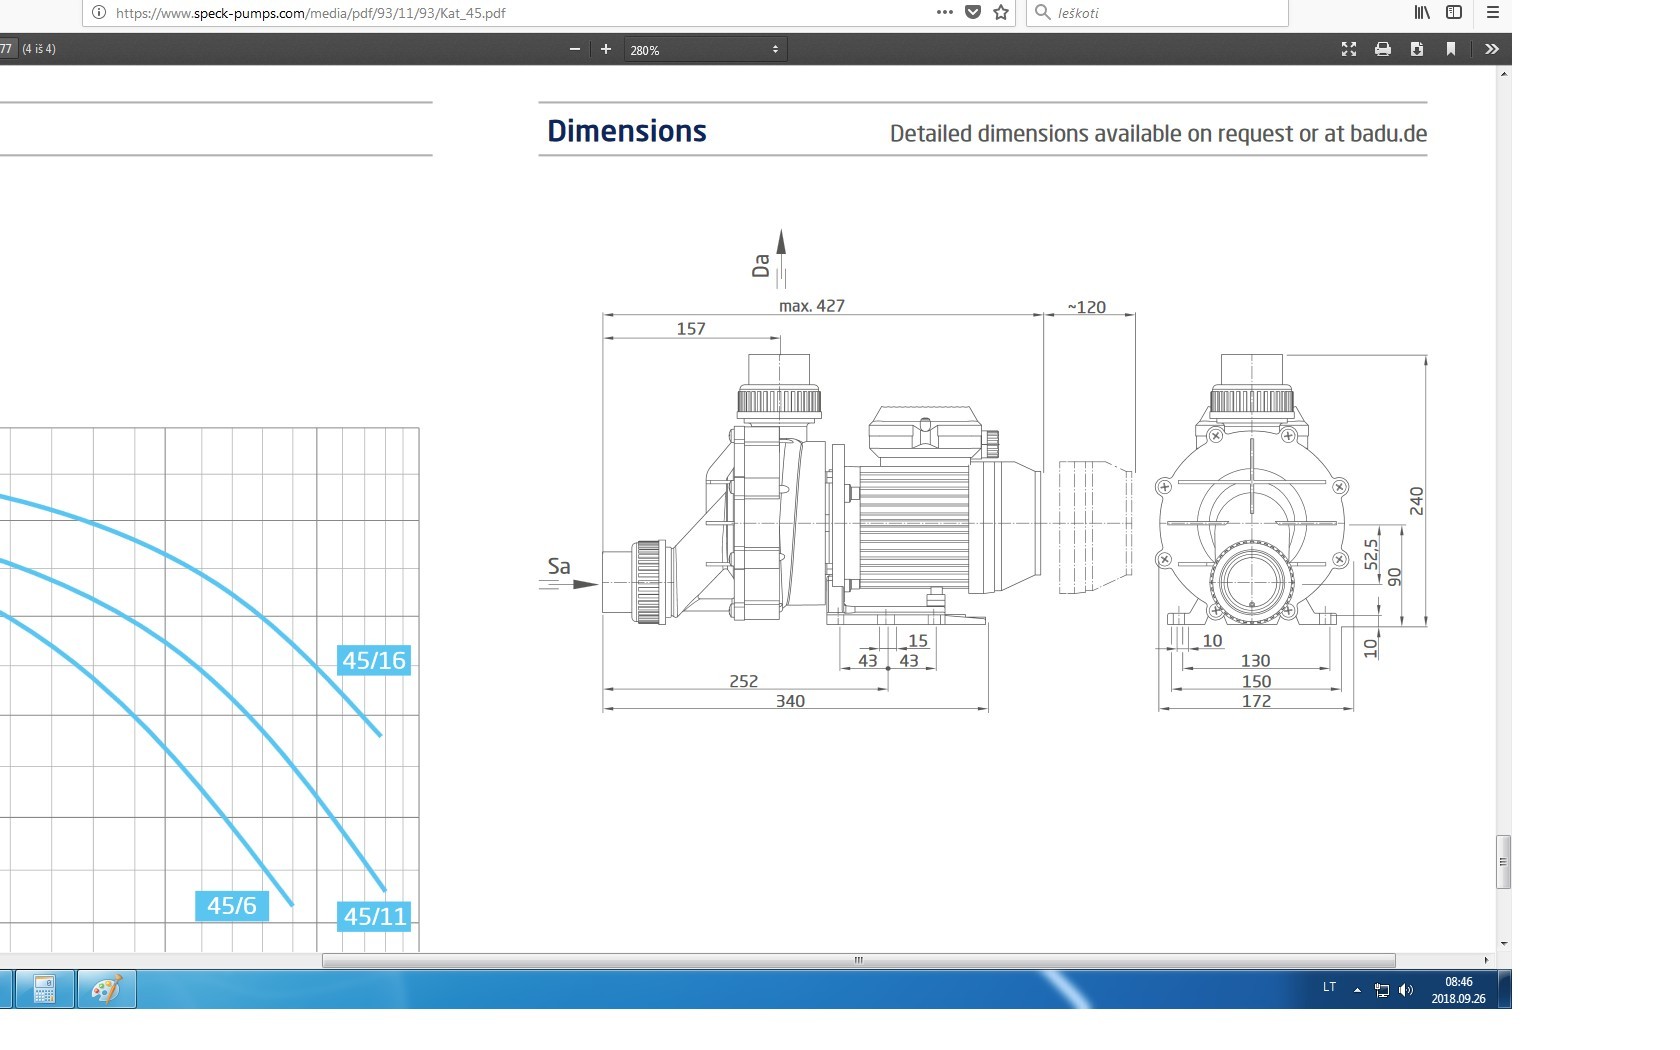Screen dimensions: 1680x1050
Task: Open the 280% zoom level dropdown
Action: pyautogui.click(x=705, y=49)
